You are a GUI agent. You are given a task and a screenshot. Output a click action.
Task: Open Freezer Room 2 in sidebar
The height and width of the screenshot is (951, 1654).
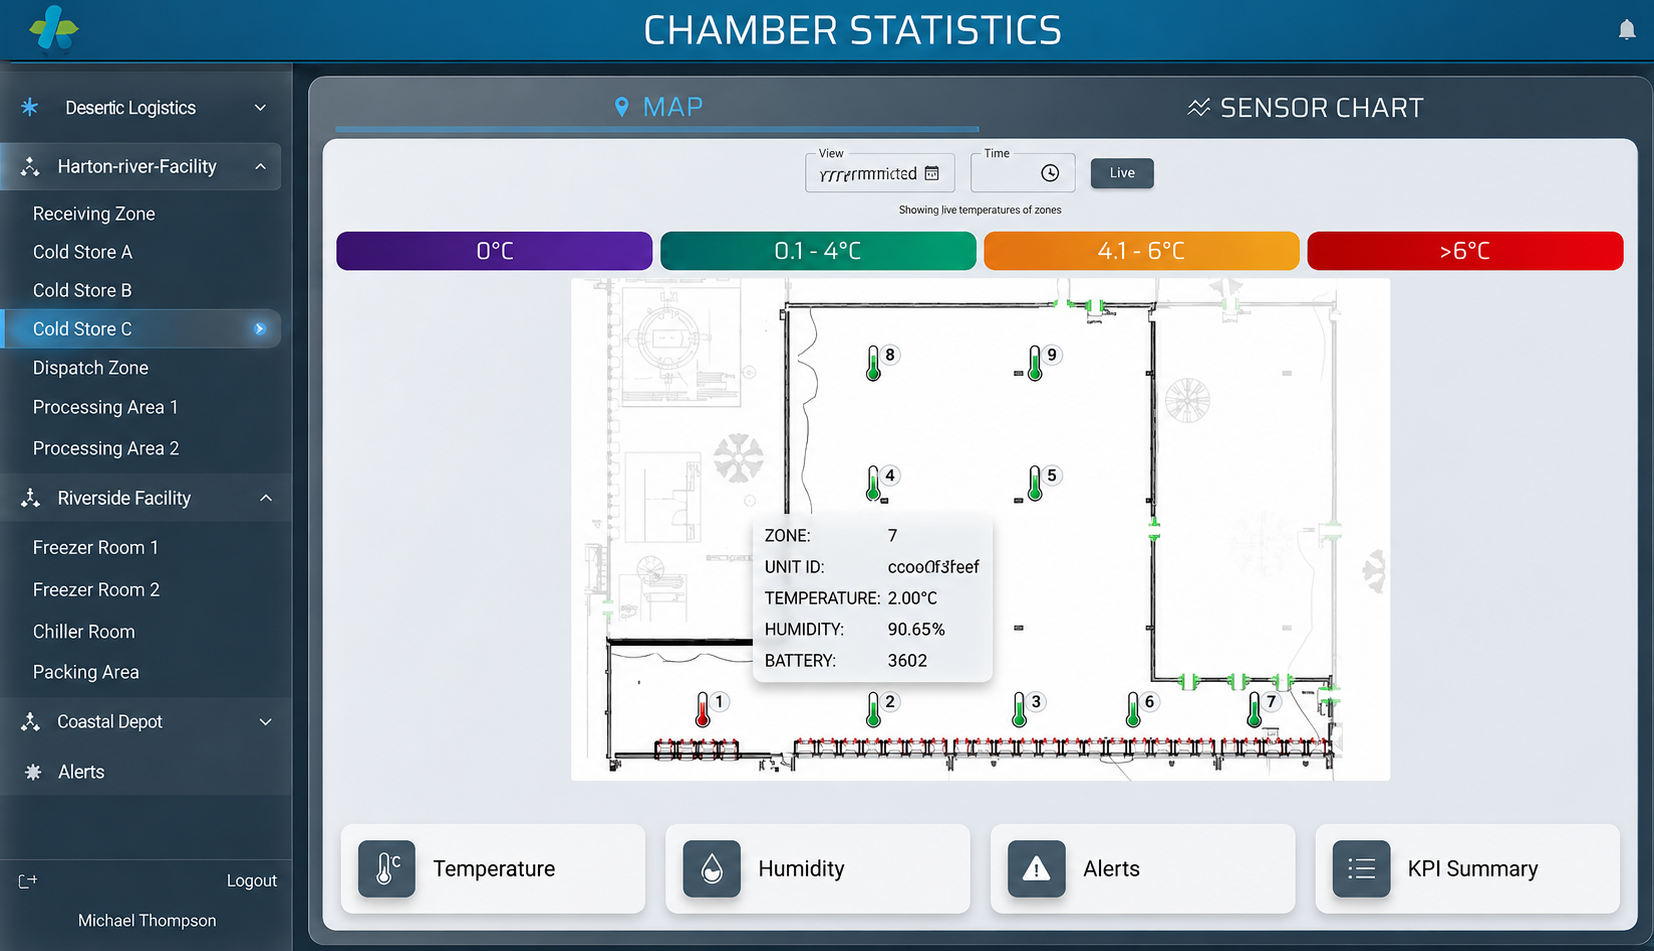coord(96,589)
